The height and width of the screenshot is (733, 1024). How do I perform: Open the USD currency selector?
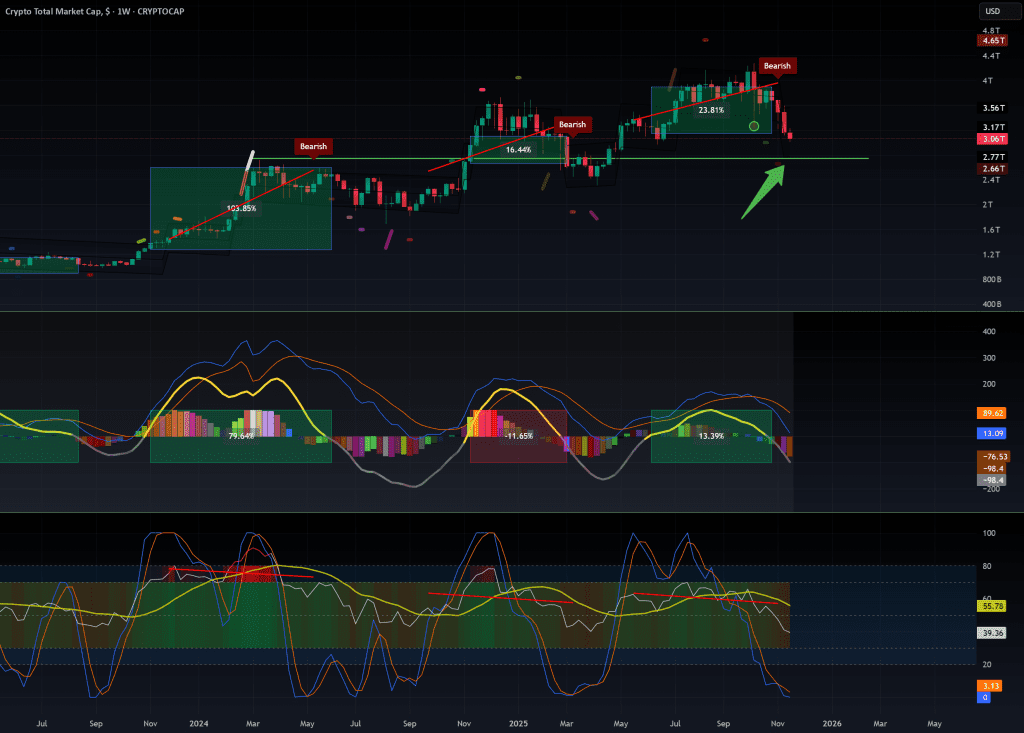pyautogui.click(x=993, y=11)
